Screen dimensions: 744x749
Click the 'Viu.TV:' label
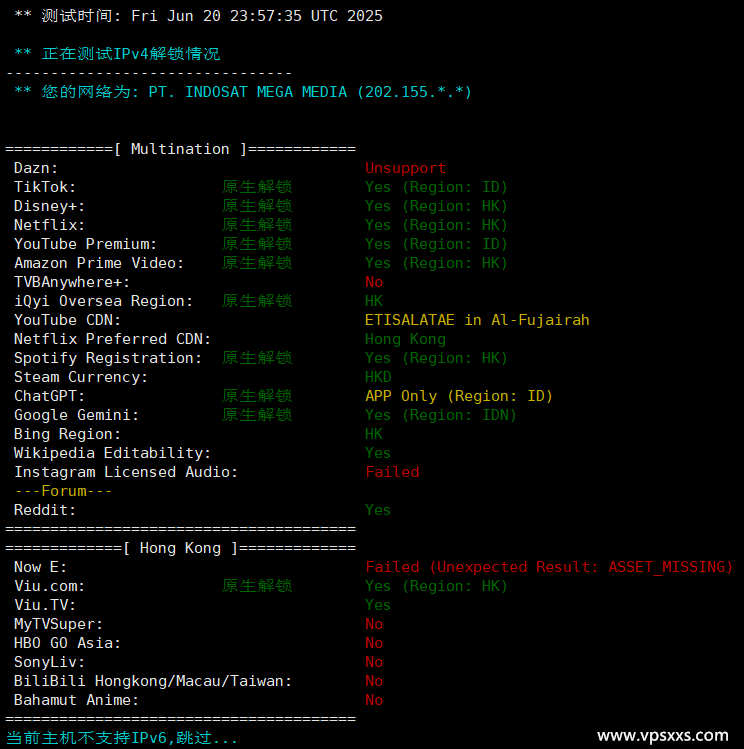coord(45,605)
